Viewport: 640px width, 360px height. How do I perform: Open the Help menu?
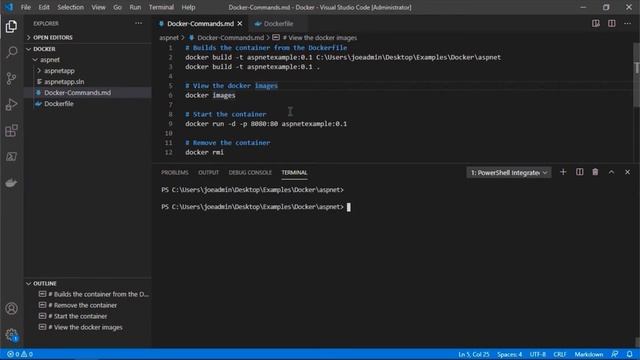[x=188, y=7]
